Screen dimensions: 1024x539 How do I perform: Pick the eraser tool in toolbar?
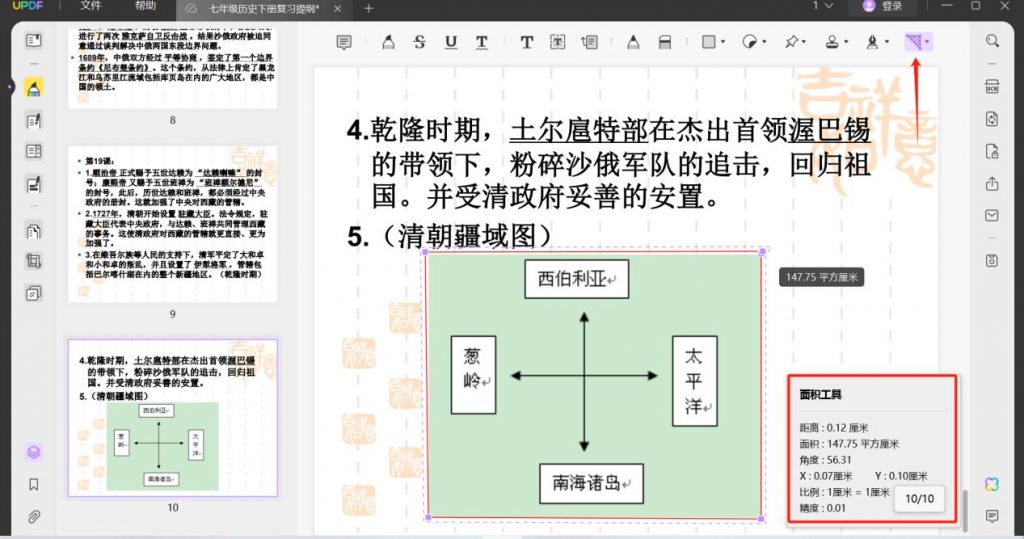664,42
